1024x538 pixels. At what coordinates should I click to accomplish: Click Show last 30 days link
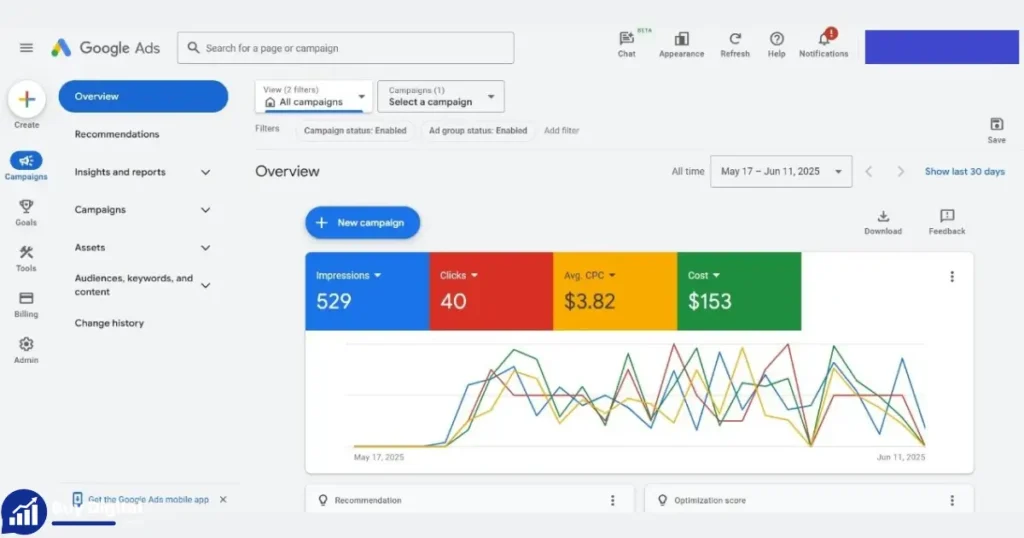pos(965,172)
